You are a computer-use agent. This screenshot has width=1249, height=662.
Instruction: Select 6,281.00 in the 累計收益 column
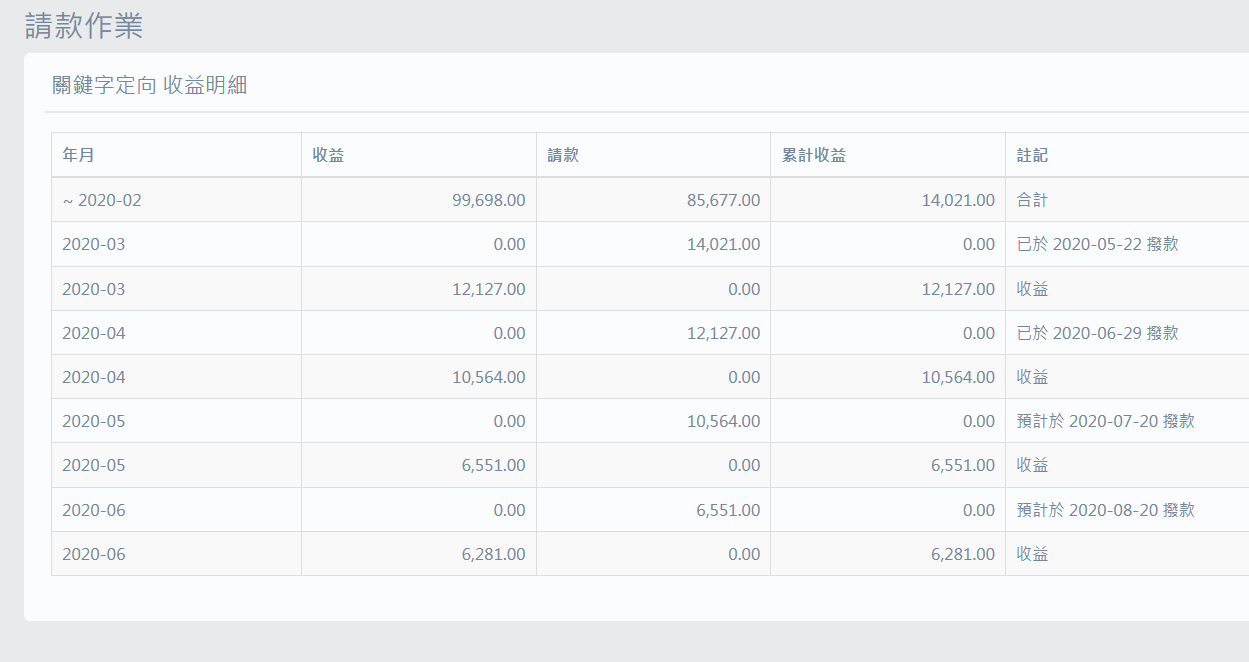(962, 554)
